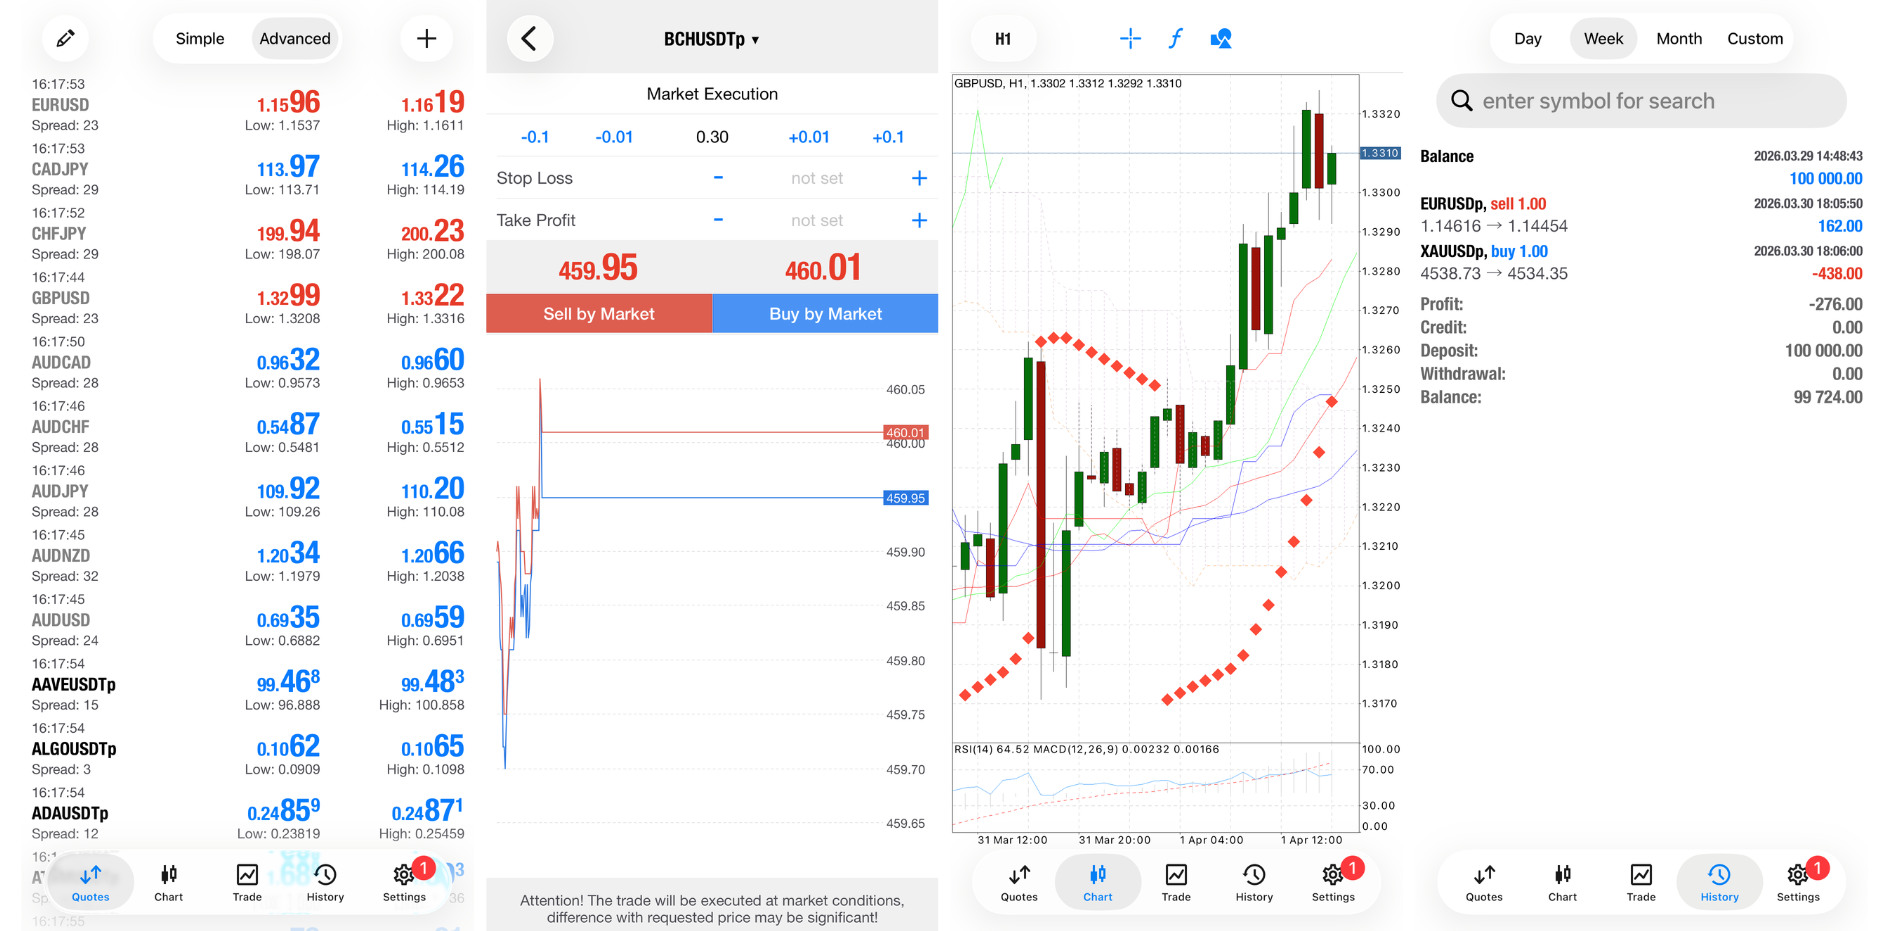Decrease Take Profit with minus icon
Image resolution: width=1899 pixels, height=931 pixels.
718,220
